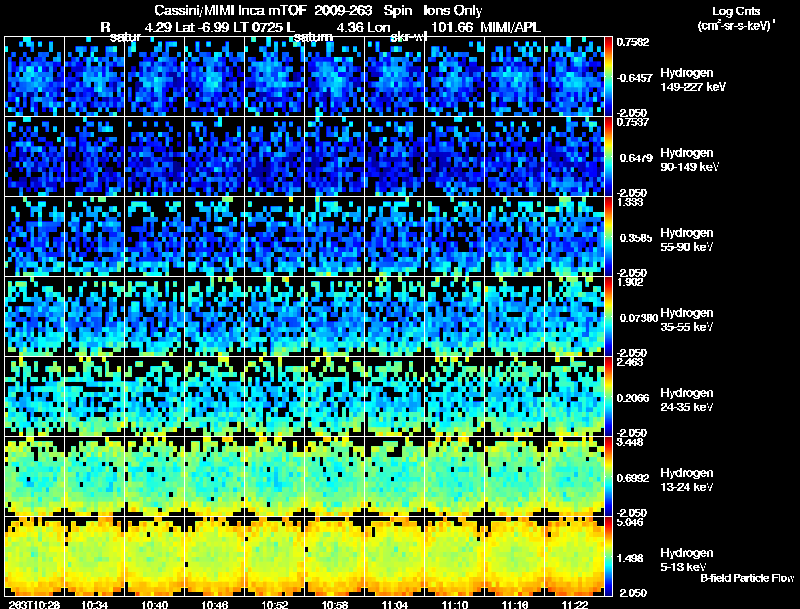
Task: Click the word 'Spin' in the title
Action: [398, 11]
